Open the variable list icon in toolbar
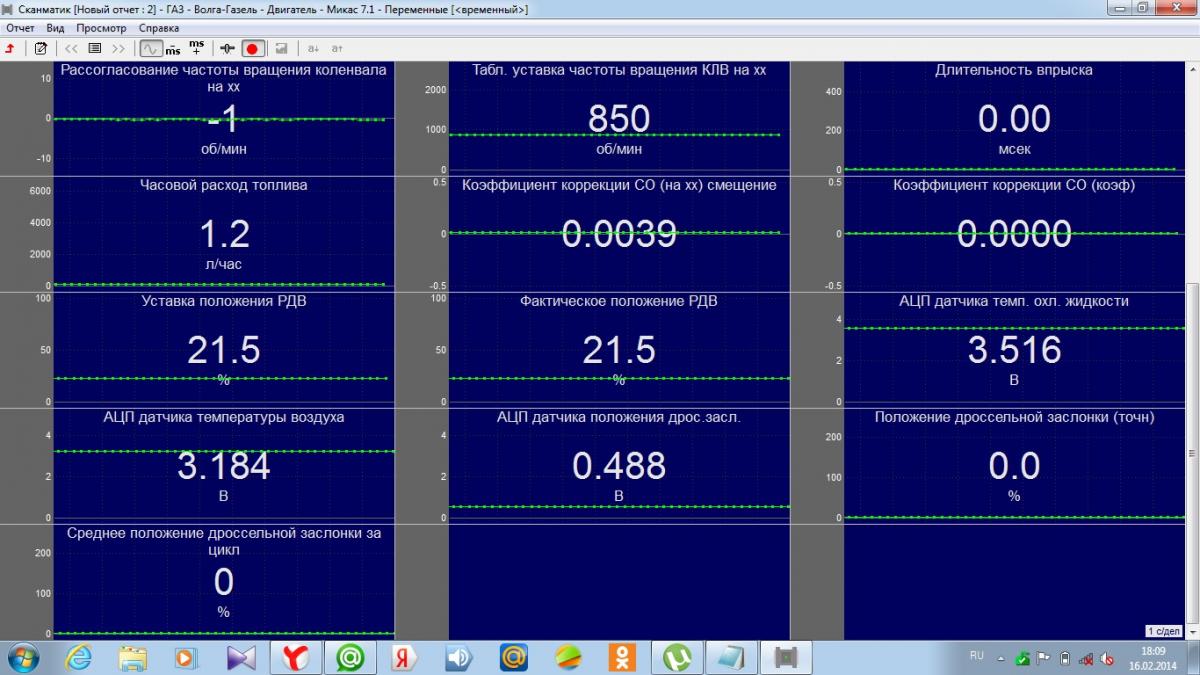The image size is (1200, 675). (95, 48)
